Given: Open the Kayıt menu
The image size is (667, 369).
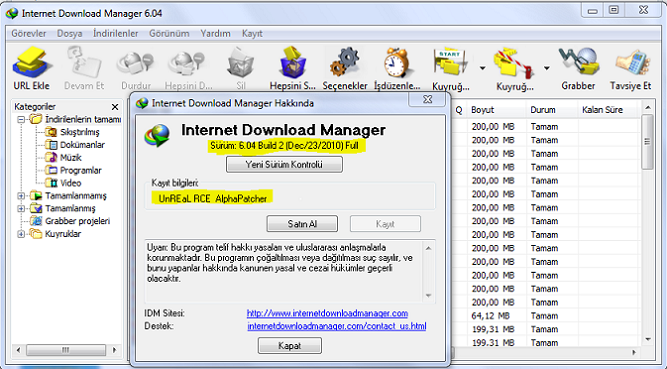Looking at the screenshot, I should coord(252,33).
